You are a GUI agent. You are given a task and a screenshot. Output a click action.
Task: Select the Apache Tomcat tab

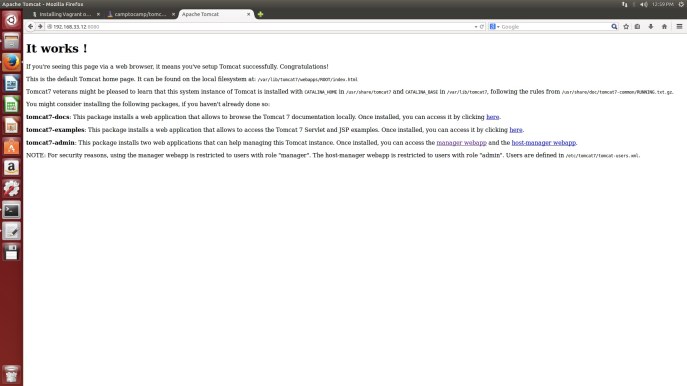pos(215,14)
